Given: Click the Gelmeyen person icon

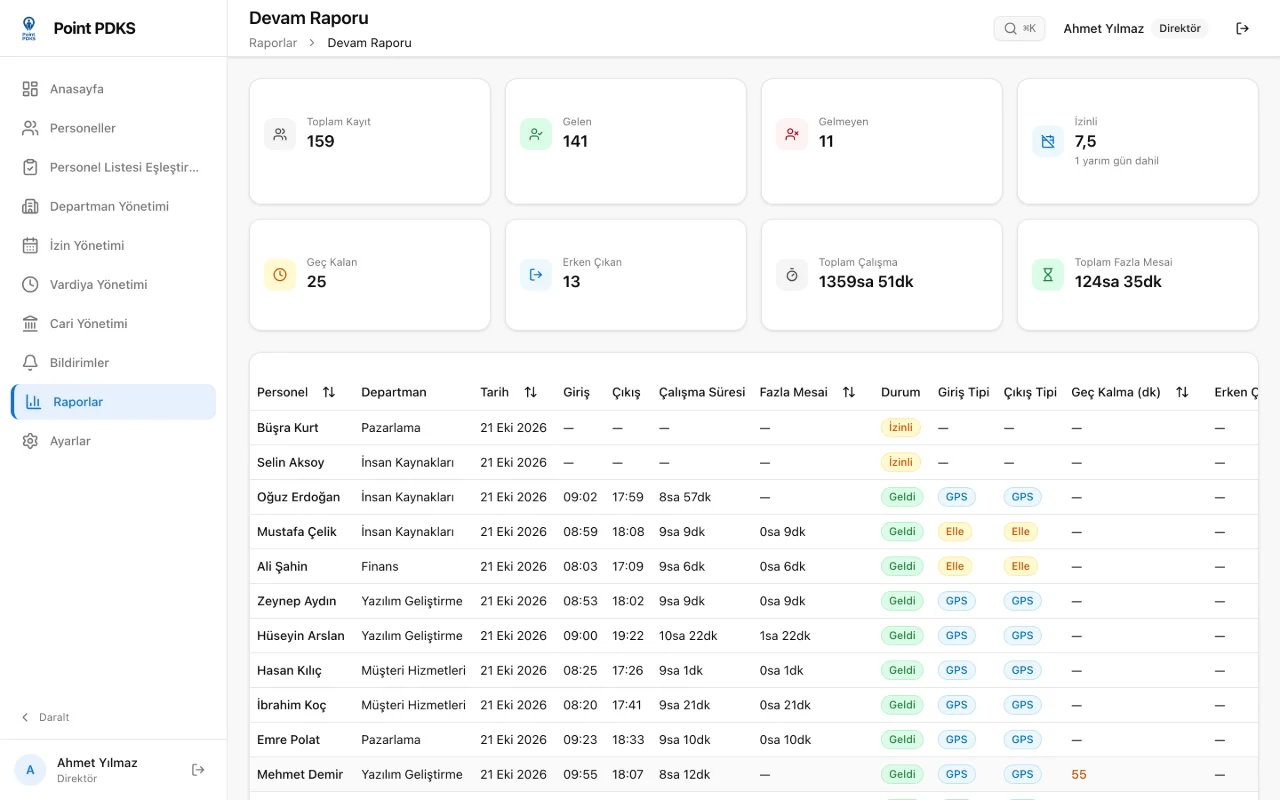Looking at the screenshot, I should tap(792, 134).
